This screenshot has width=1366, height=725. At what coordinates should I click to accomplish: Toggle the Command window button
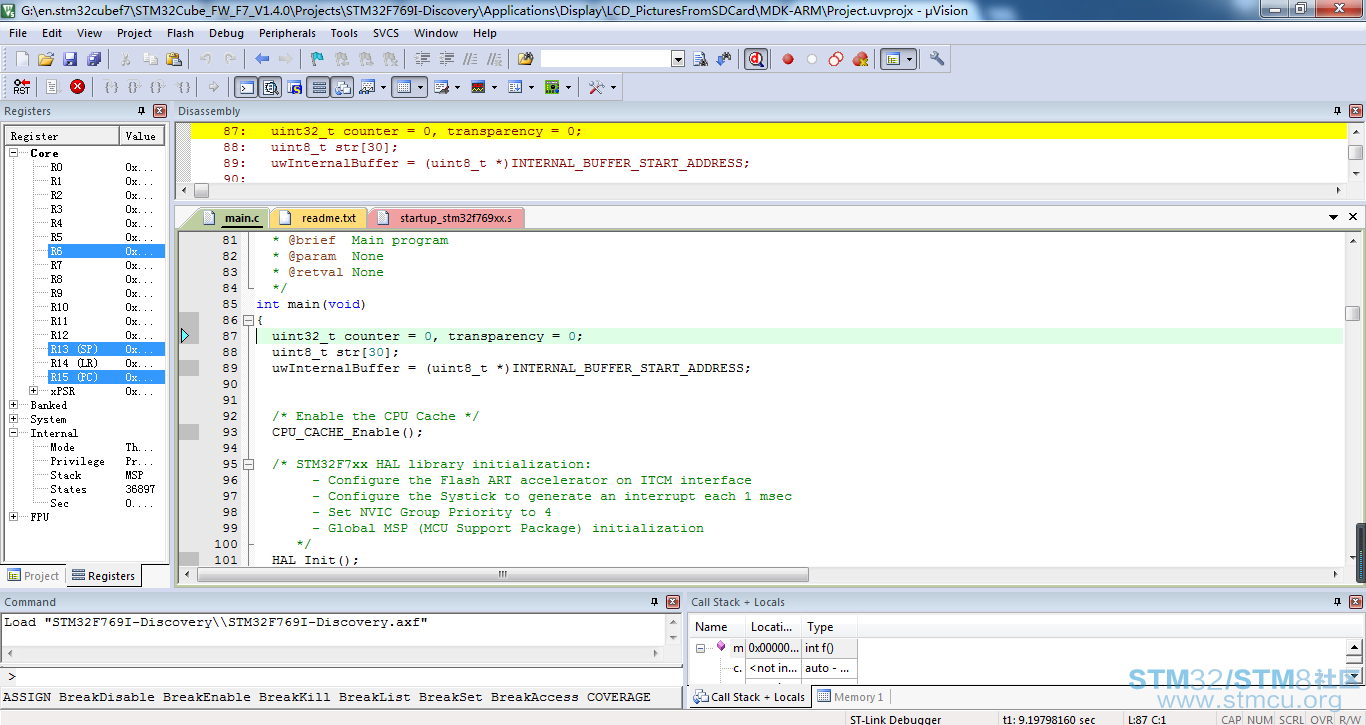[245, 87]
